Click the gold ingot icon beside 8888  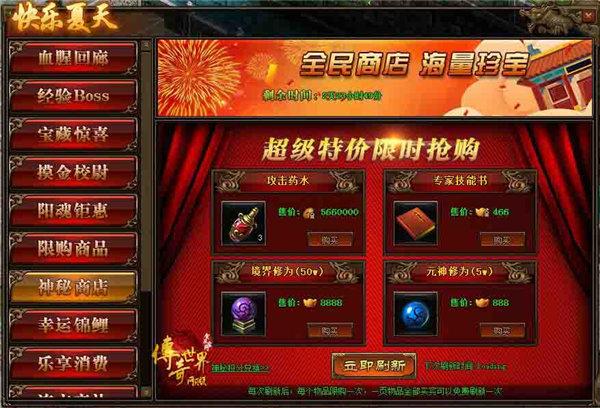(x=310, y=303)
